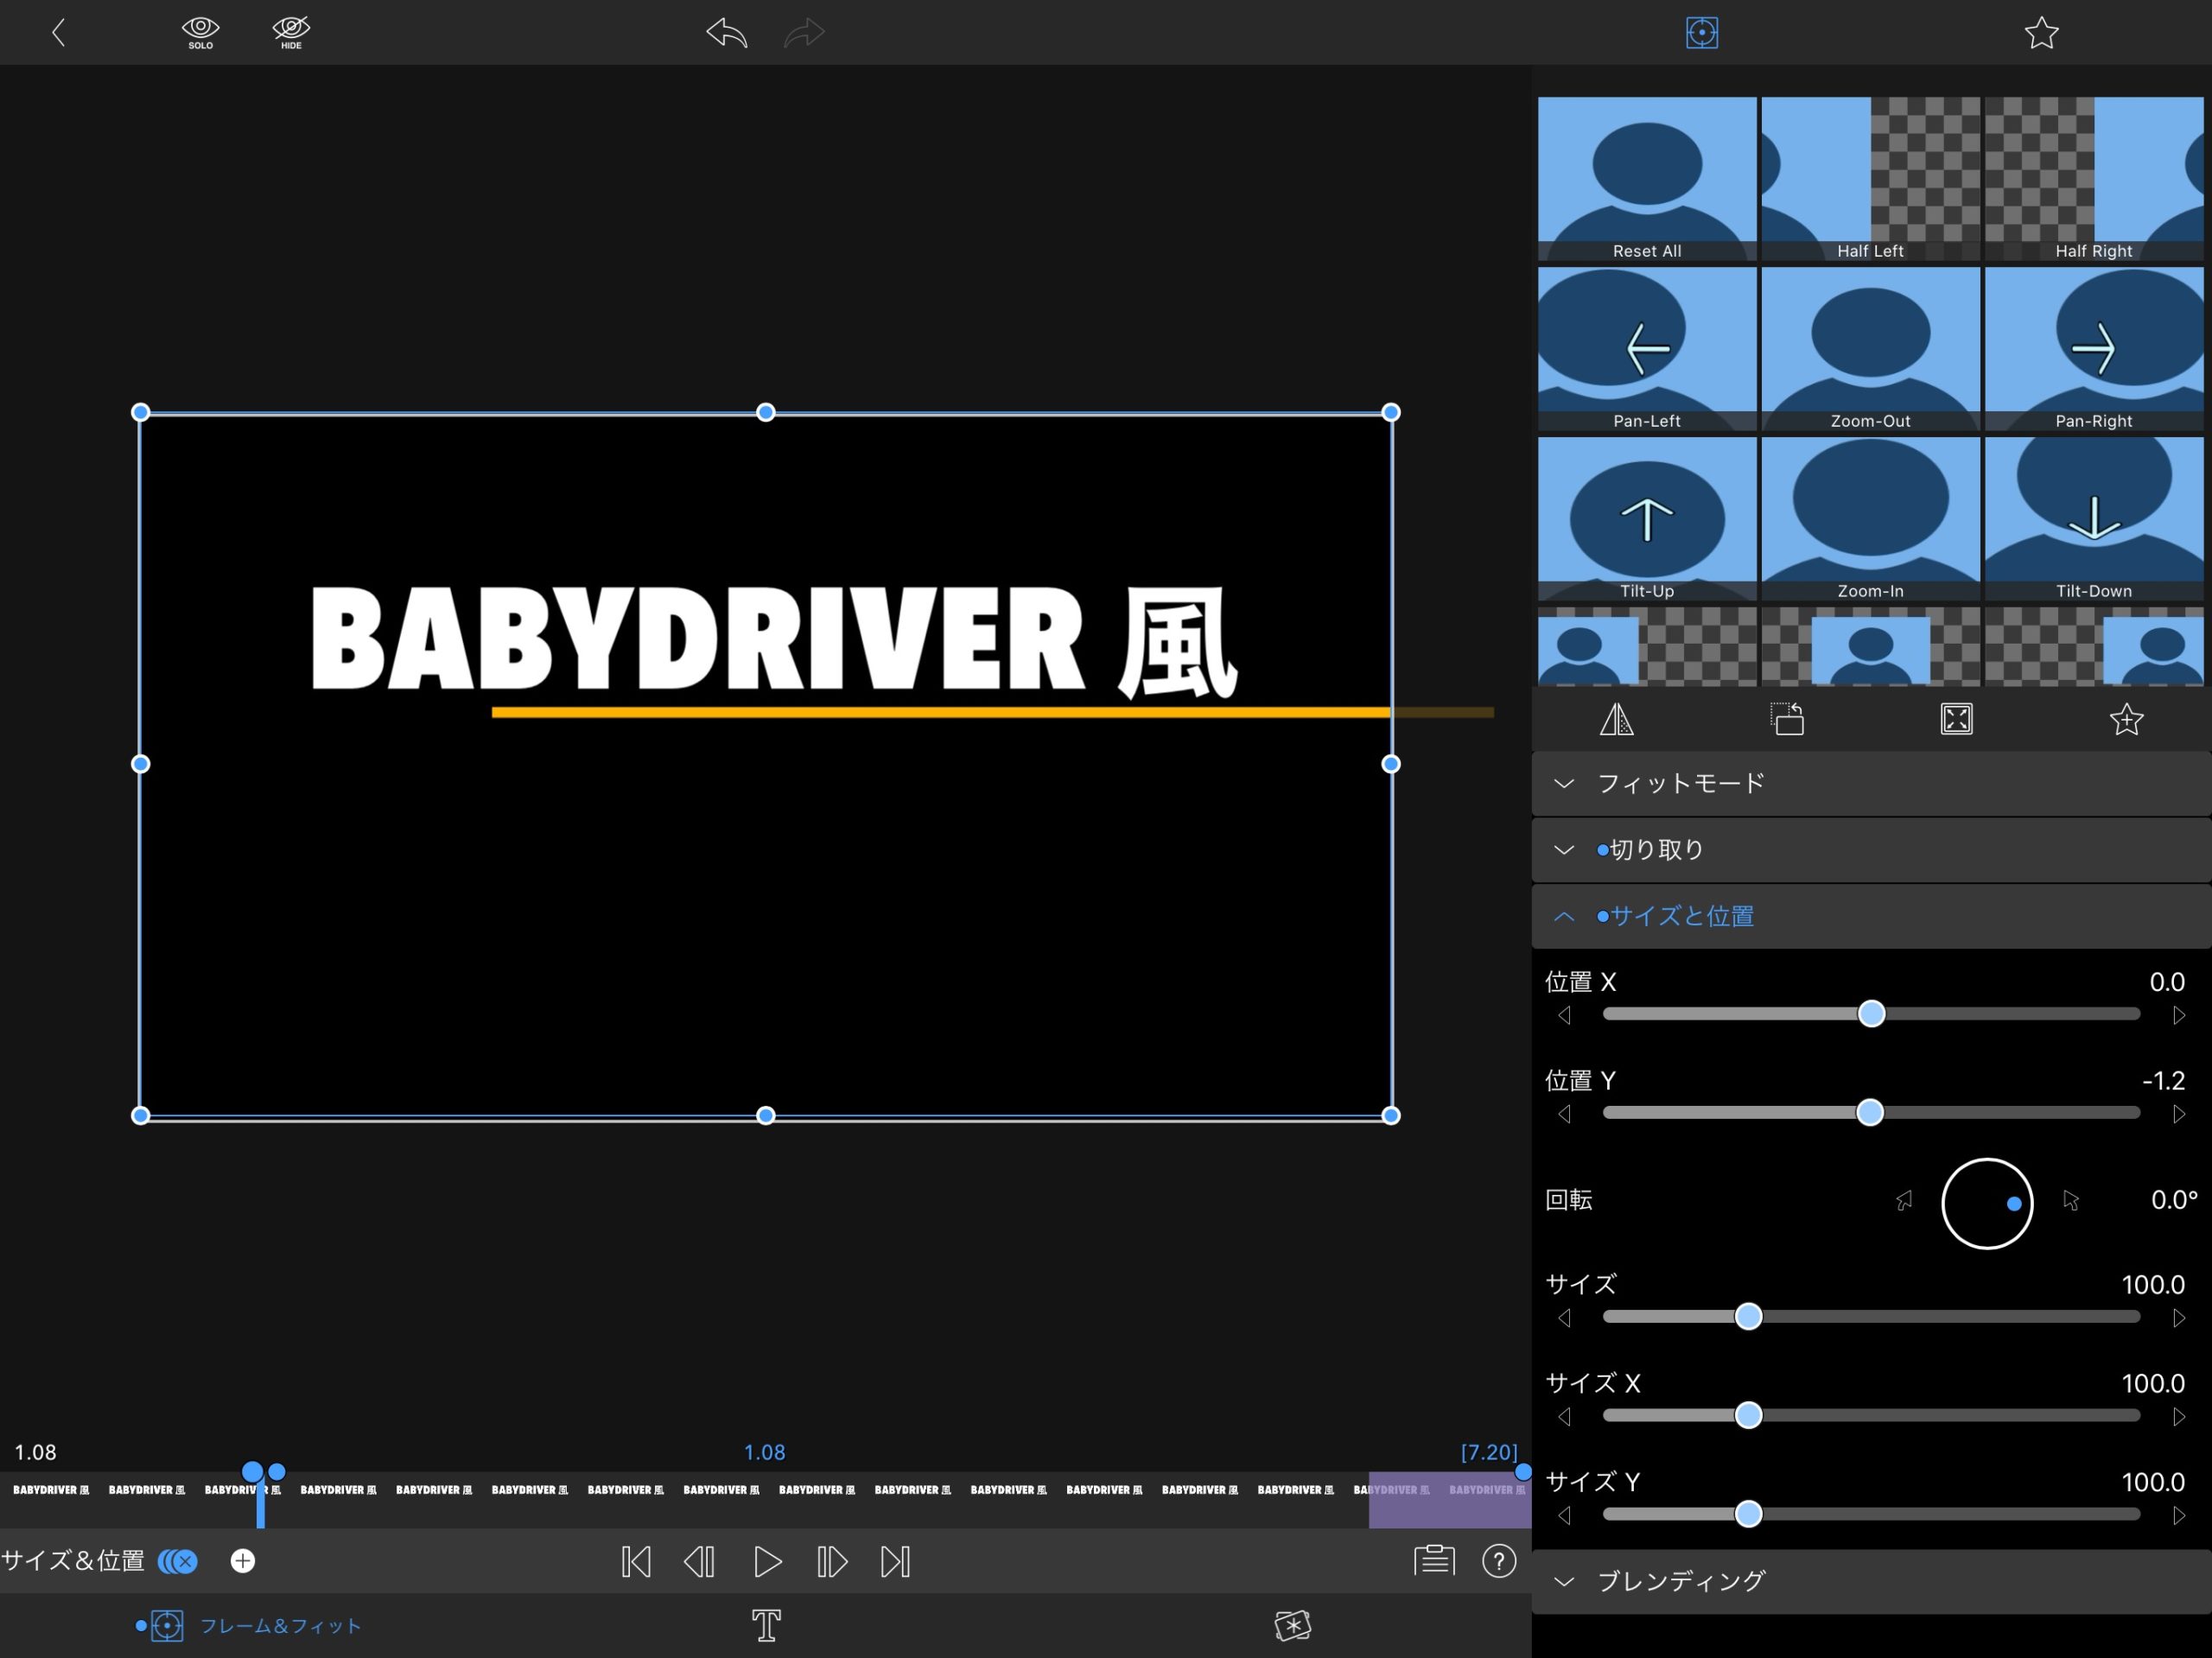Expand the フィットモード section
The image size is (2212, 1658).
(x=1871, y=784)
